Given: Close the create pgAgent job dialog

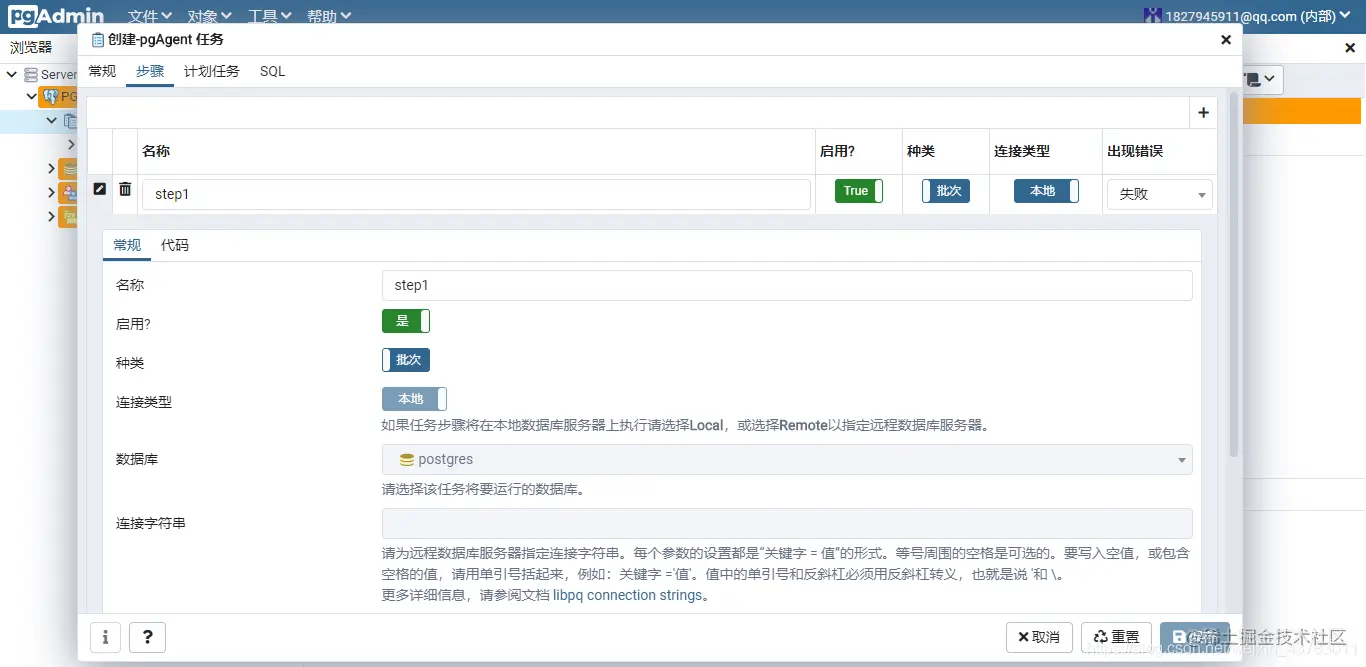Looking at the screenshot, I should click(1226, 40).
